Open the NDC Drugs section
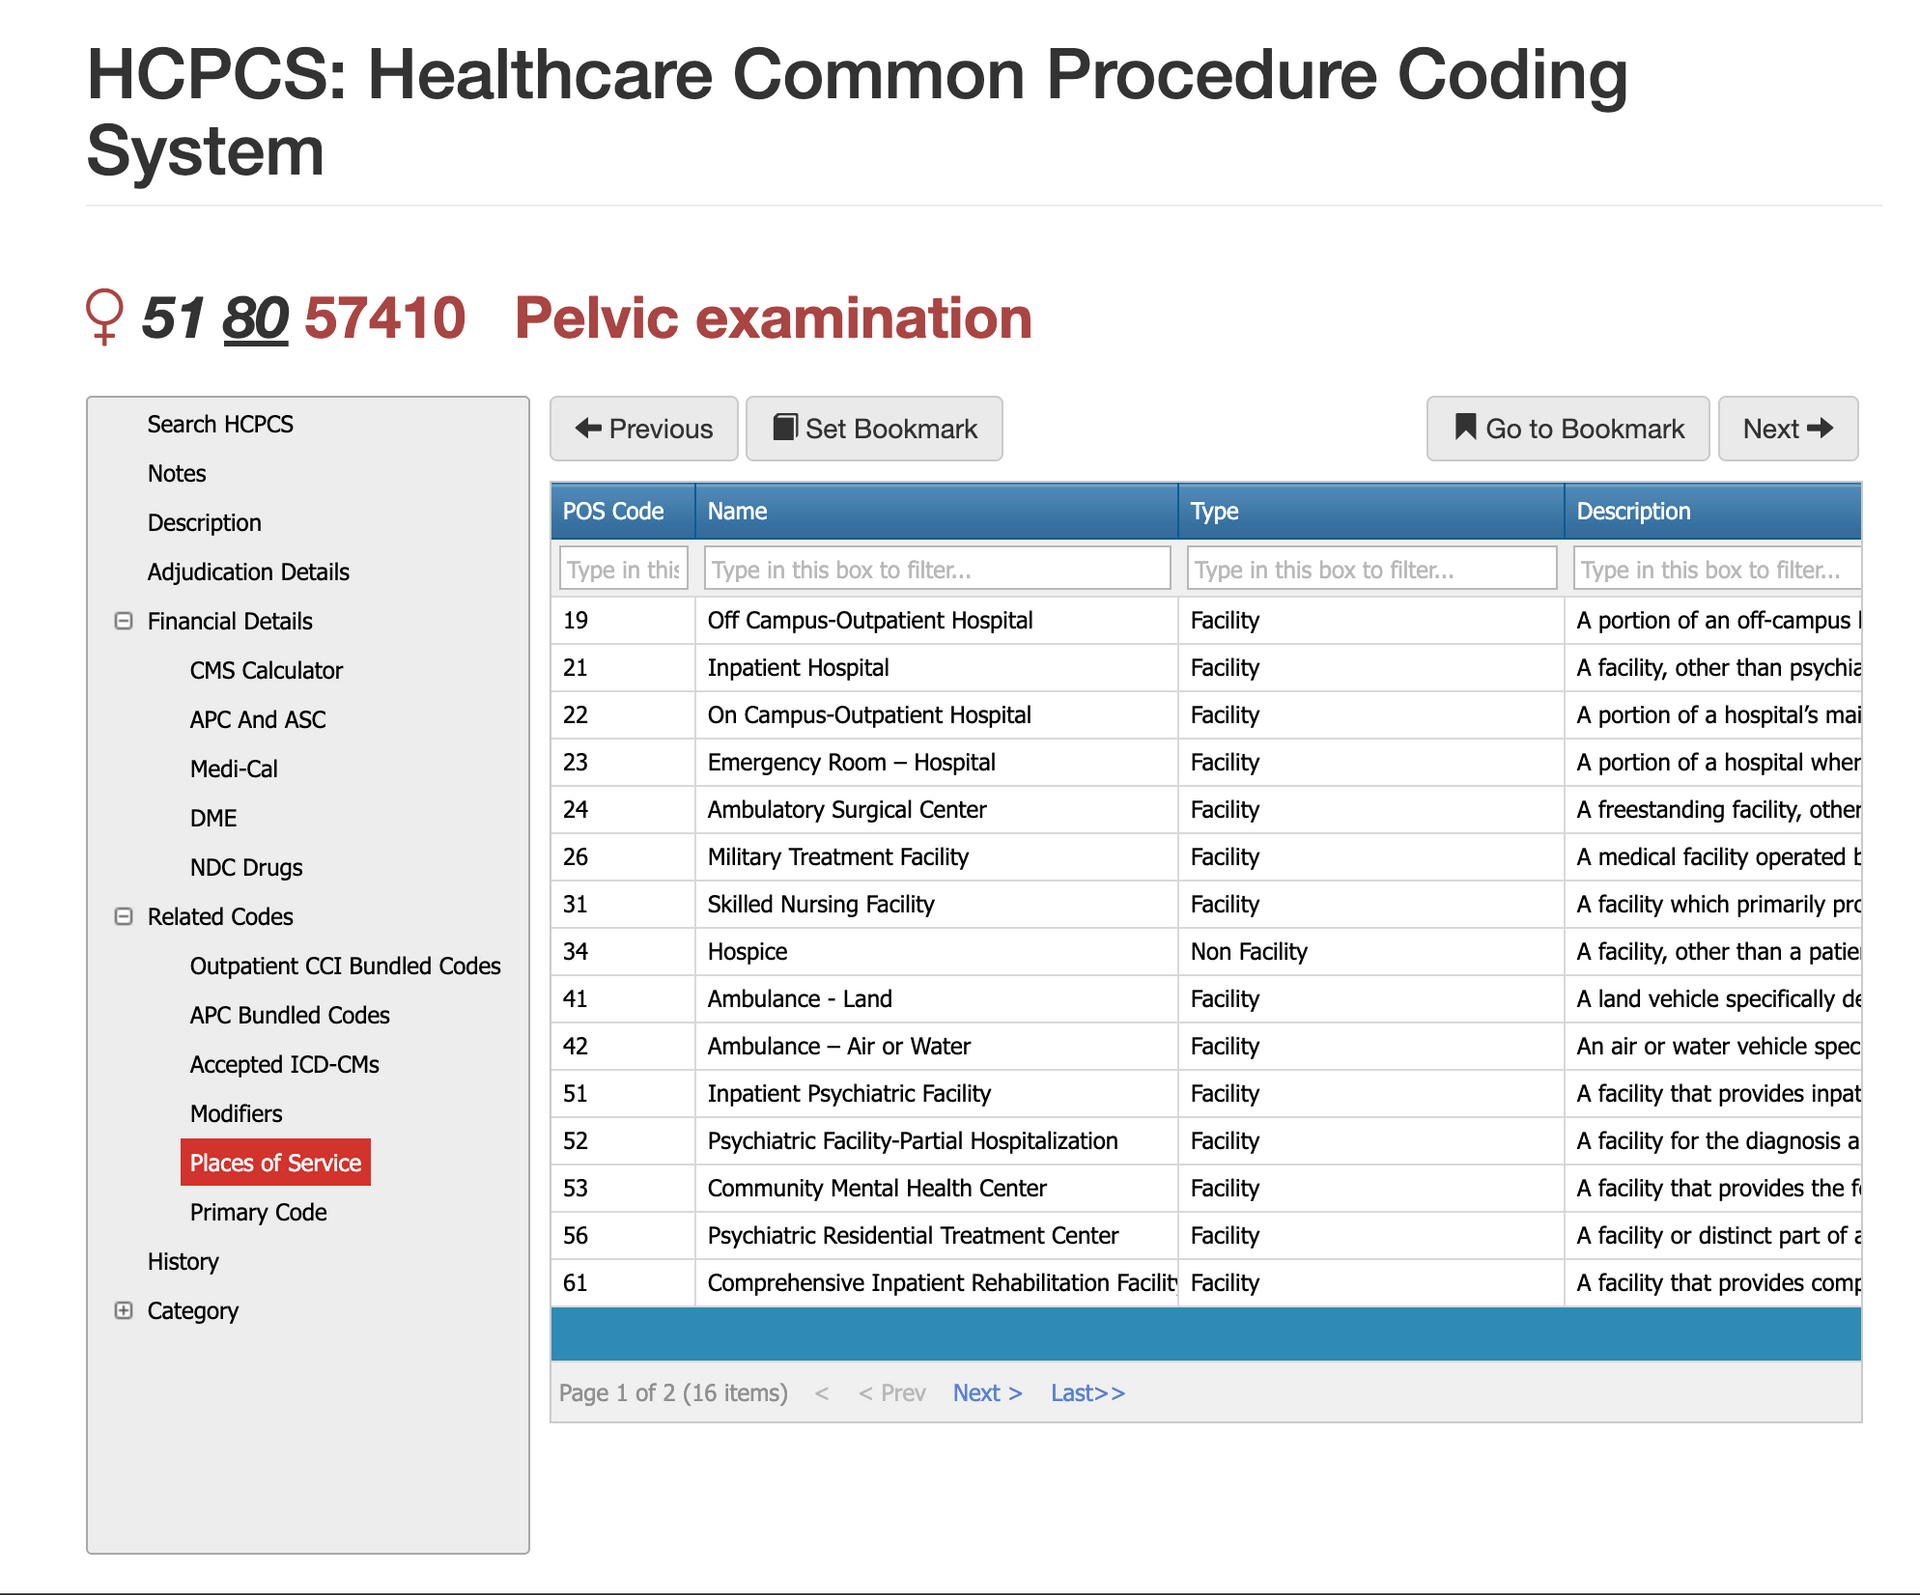Viewport: 1920px width, 1595px height. 246,867
